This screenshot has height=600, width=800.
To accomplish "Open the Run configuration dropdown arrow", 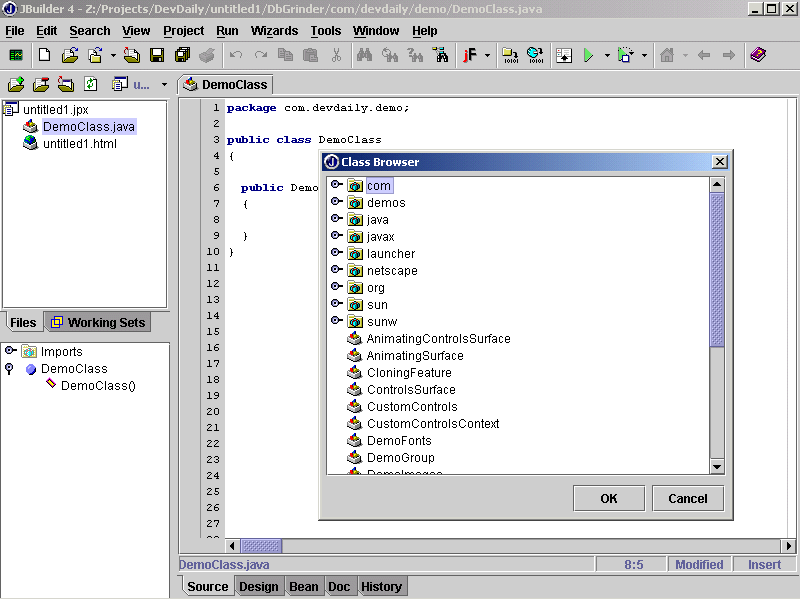I will point(607,55).
